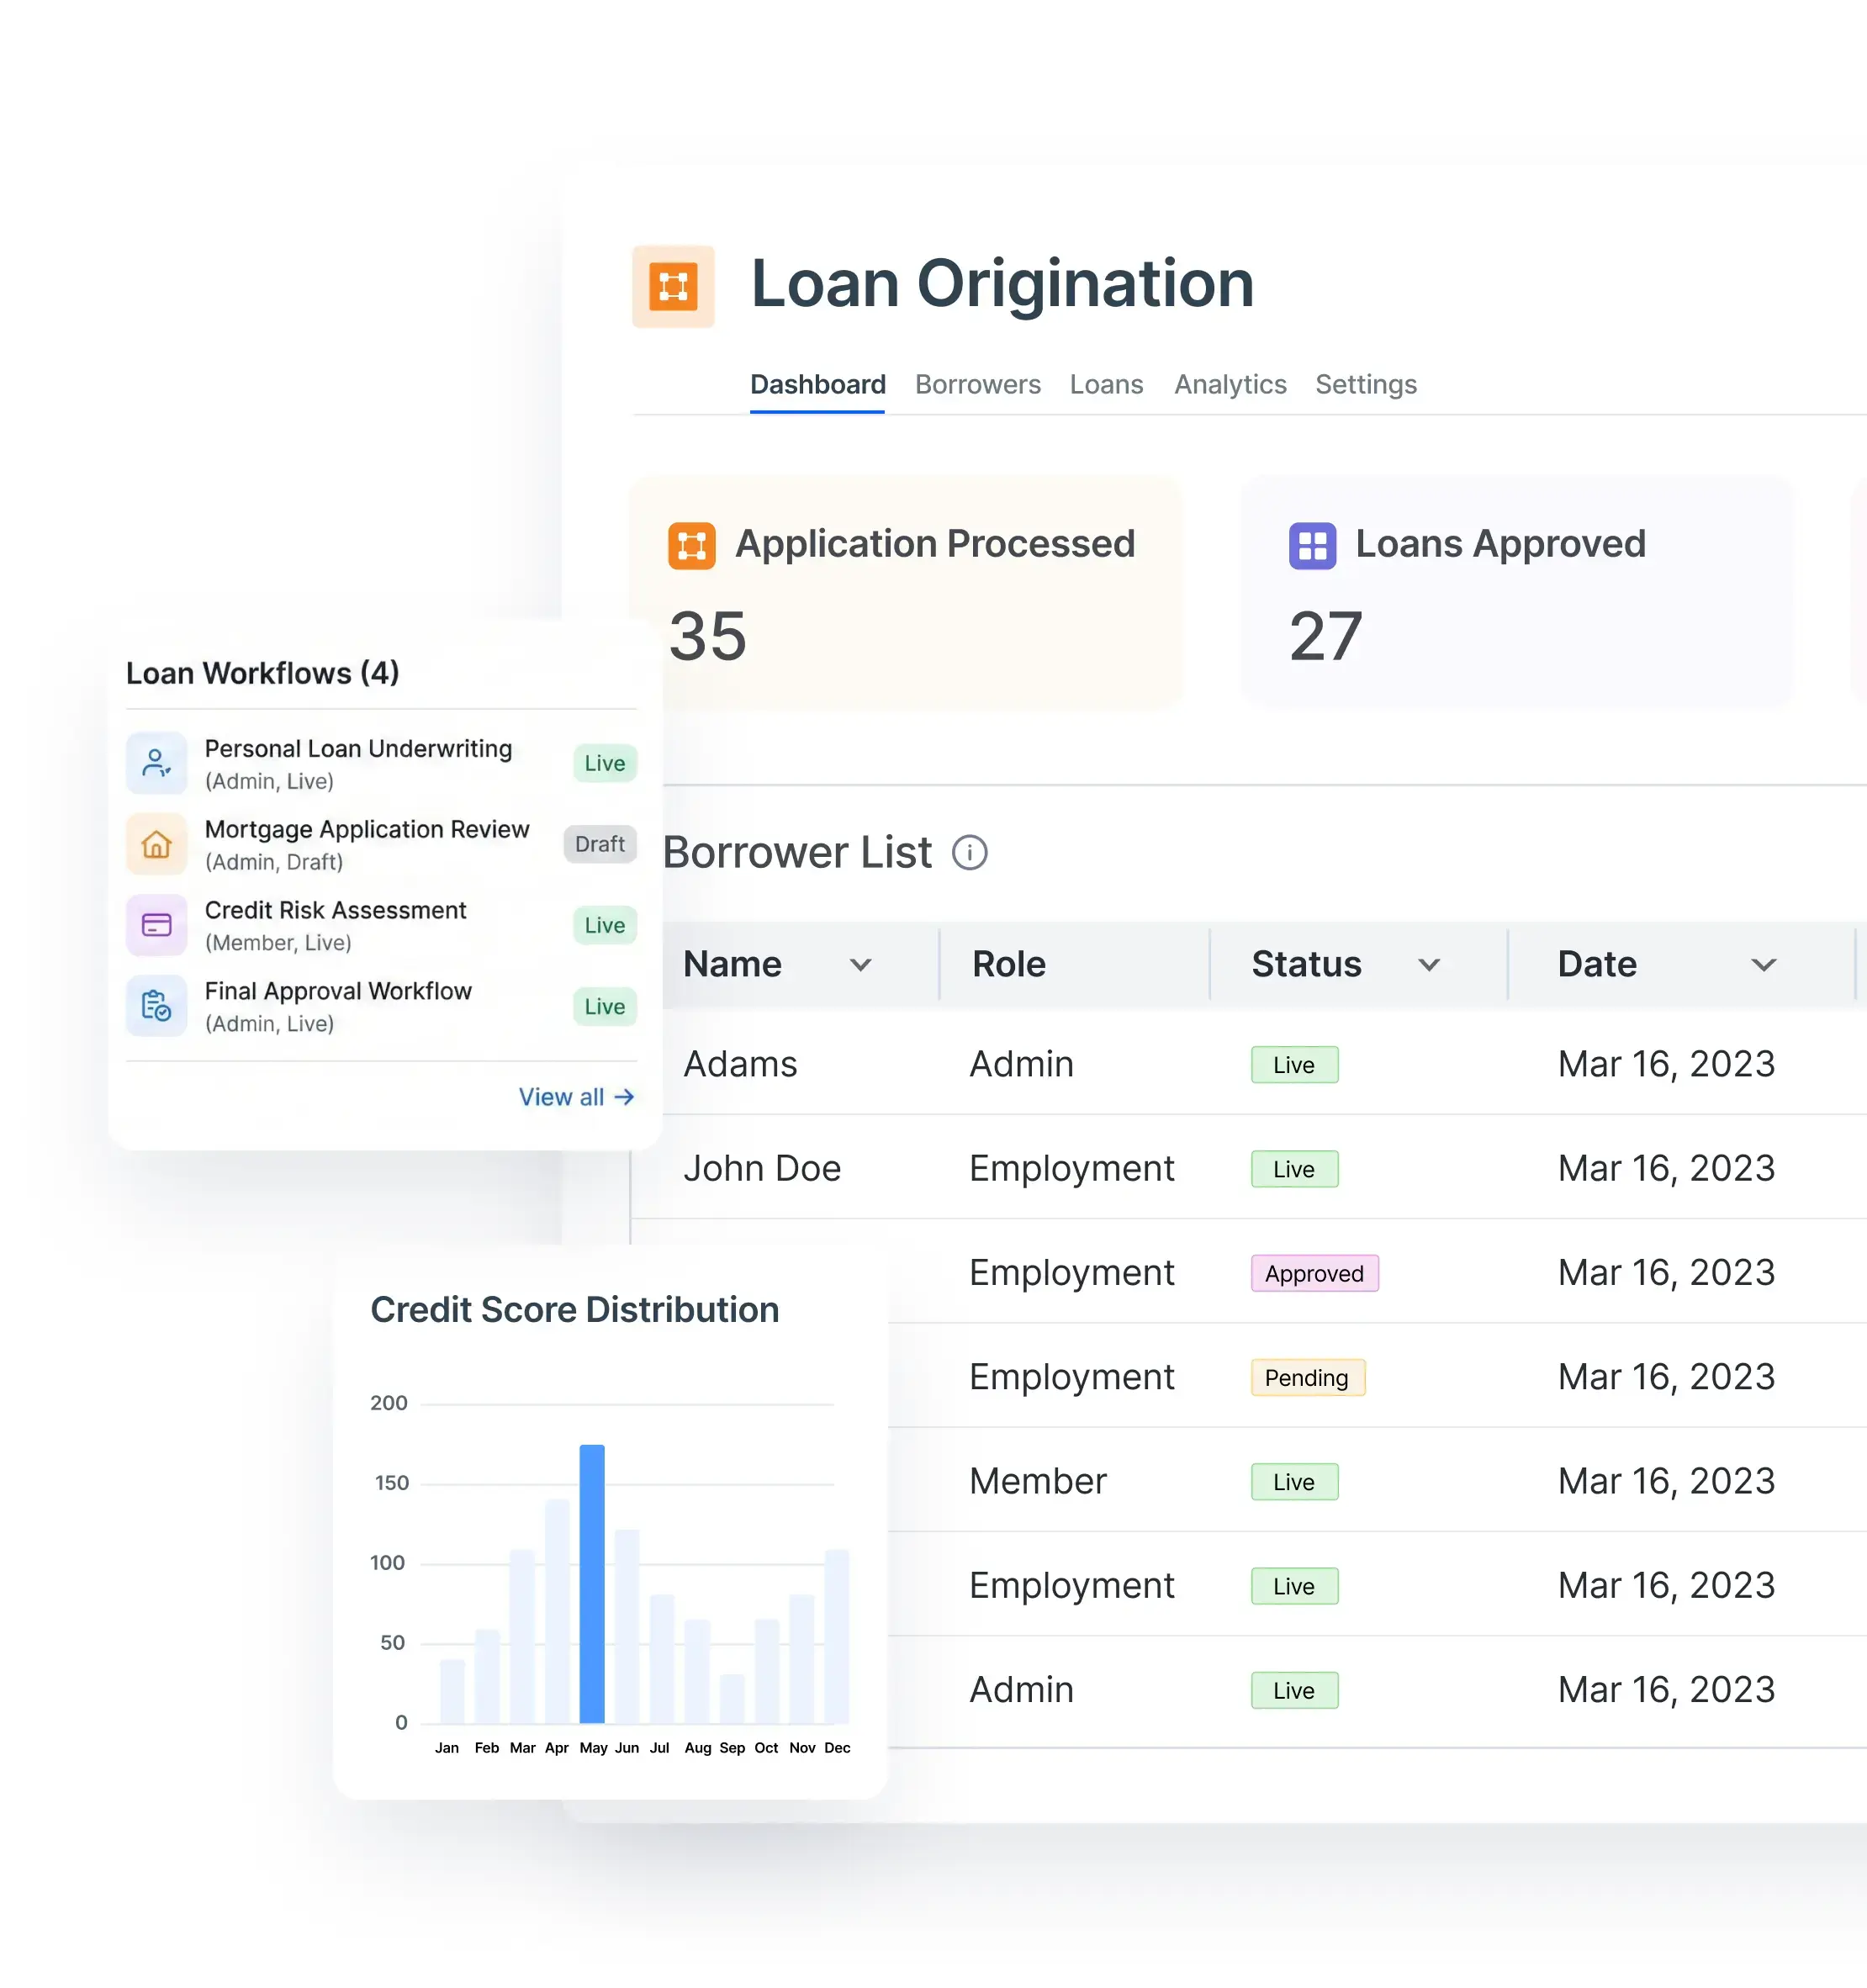The width and height of the screenshot is (1867, 1988).
Task: Select the Final Approval Workflow clipboard icon
Action: 156,1006
